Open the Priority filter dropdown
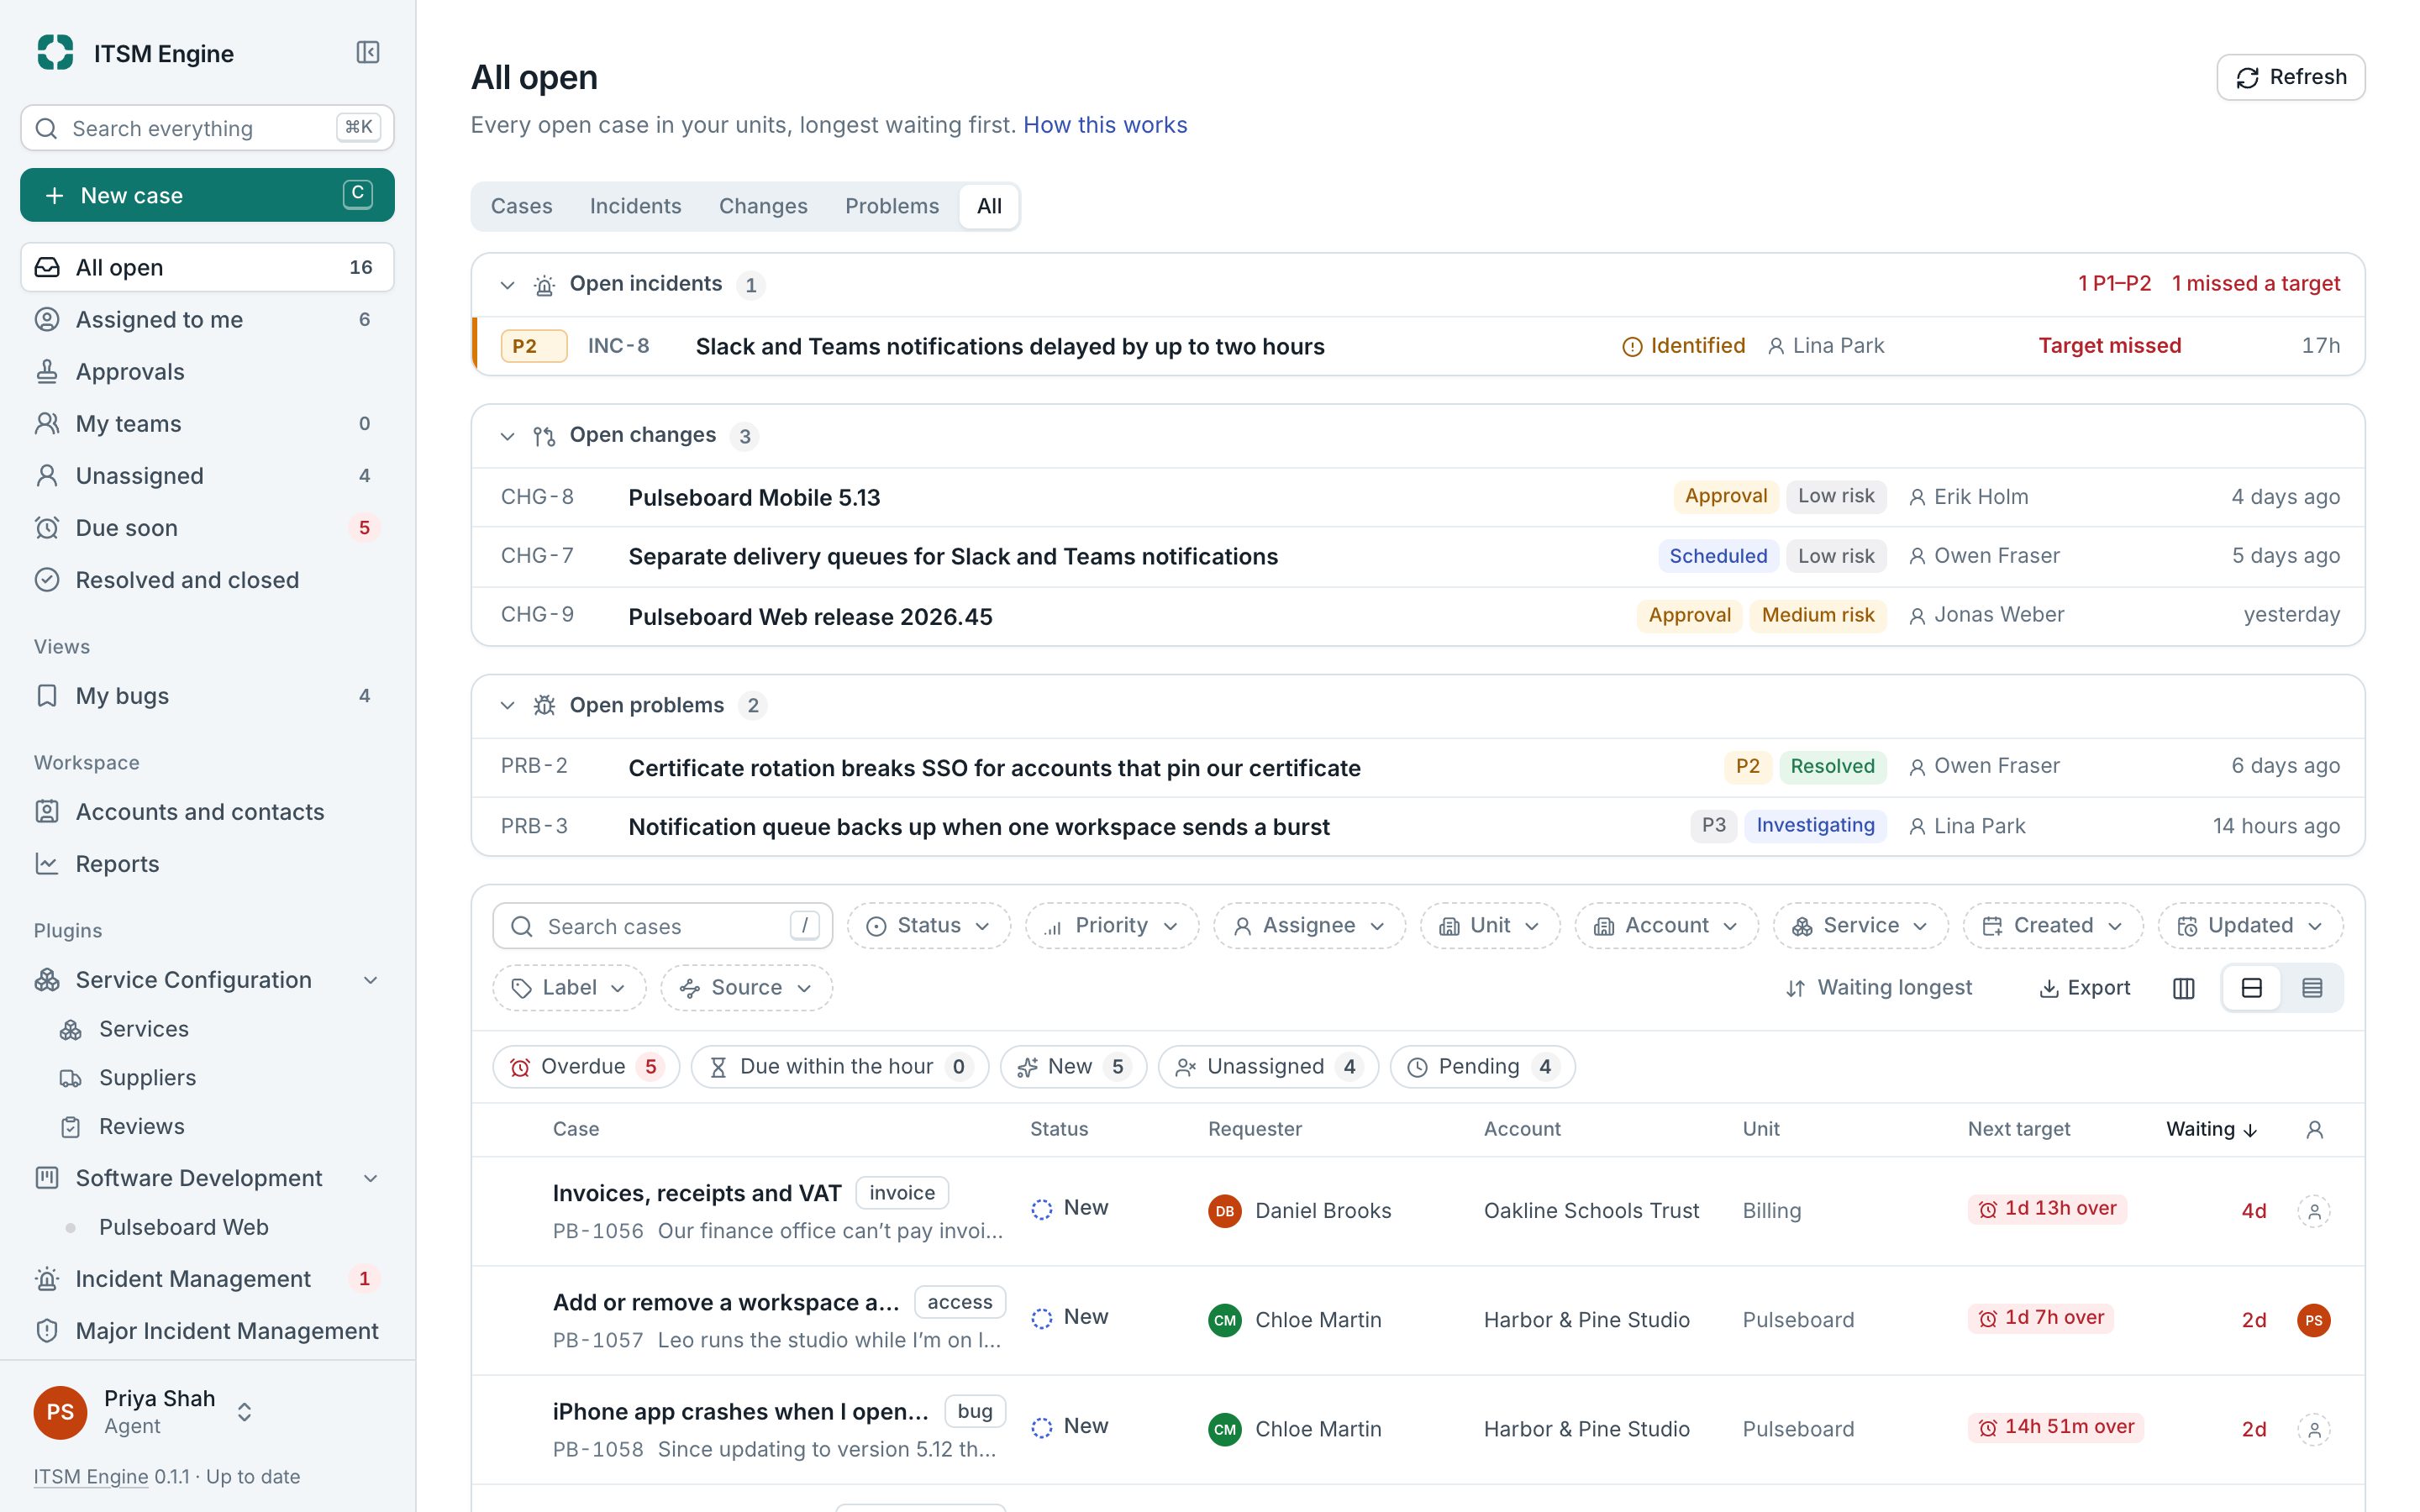Screen dimensions: 2420x1512 point(1111,926)
